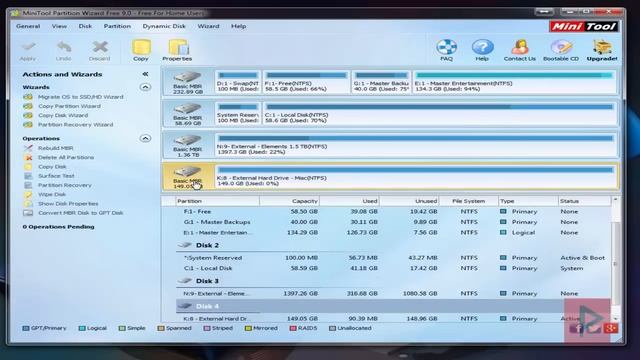The height and width of the screenshot is (360, 640).
Task: Select the N:9 External Elements partition block
Action: (416, 145)
